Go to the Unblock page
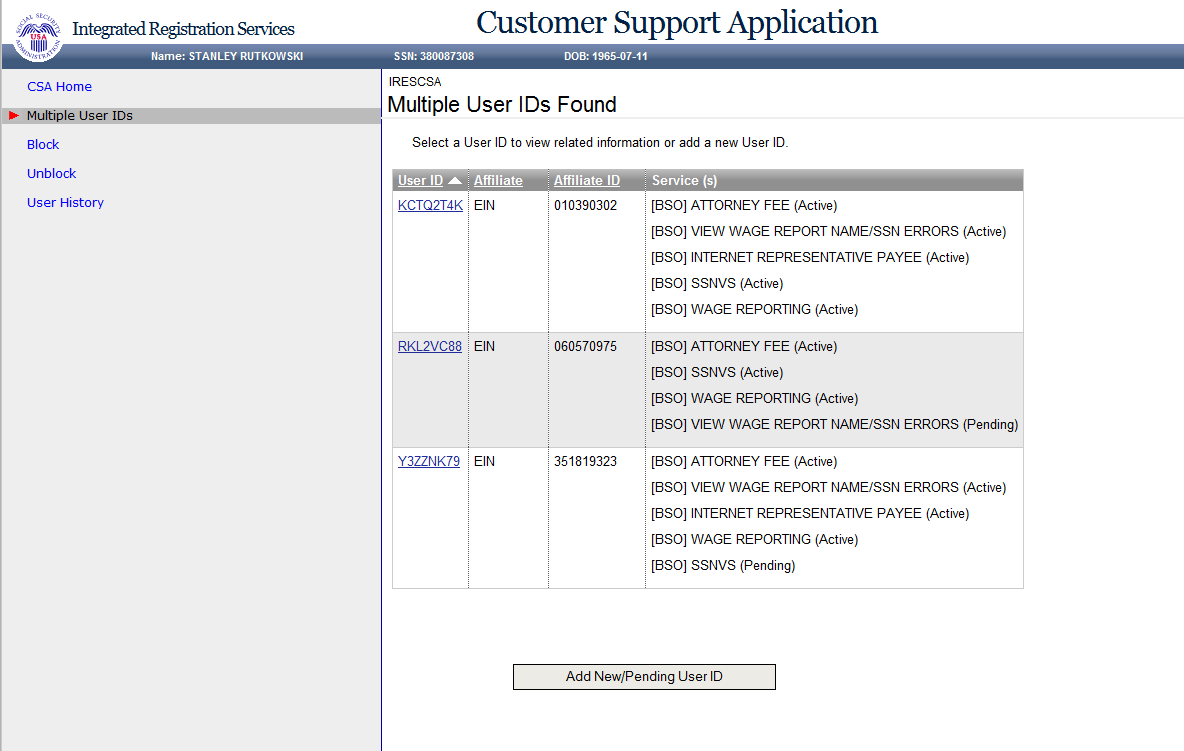Screen dimensions: 1184x751 point(52,174)
